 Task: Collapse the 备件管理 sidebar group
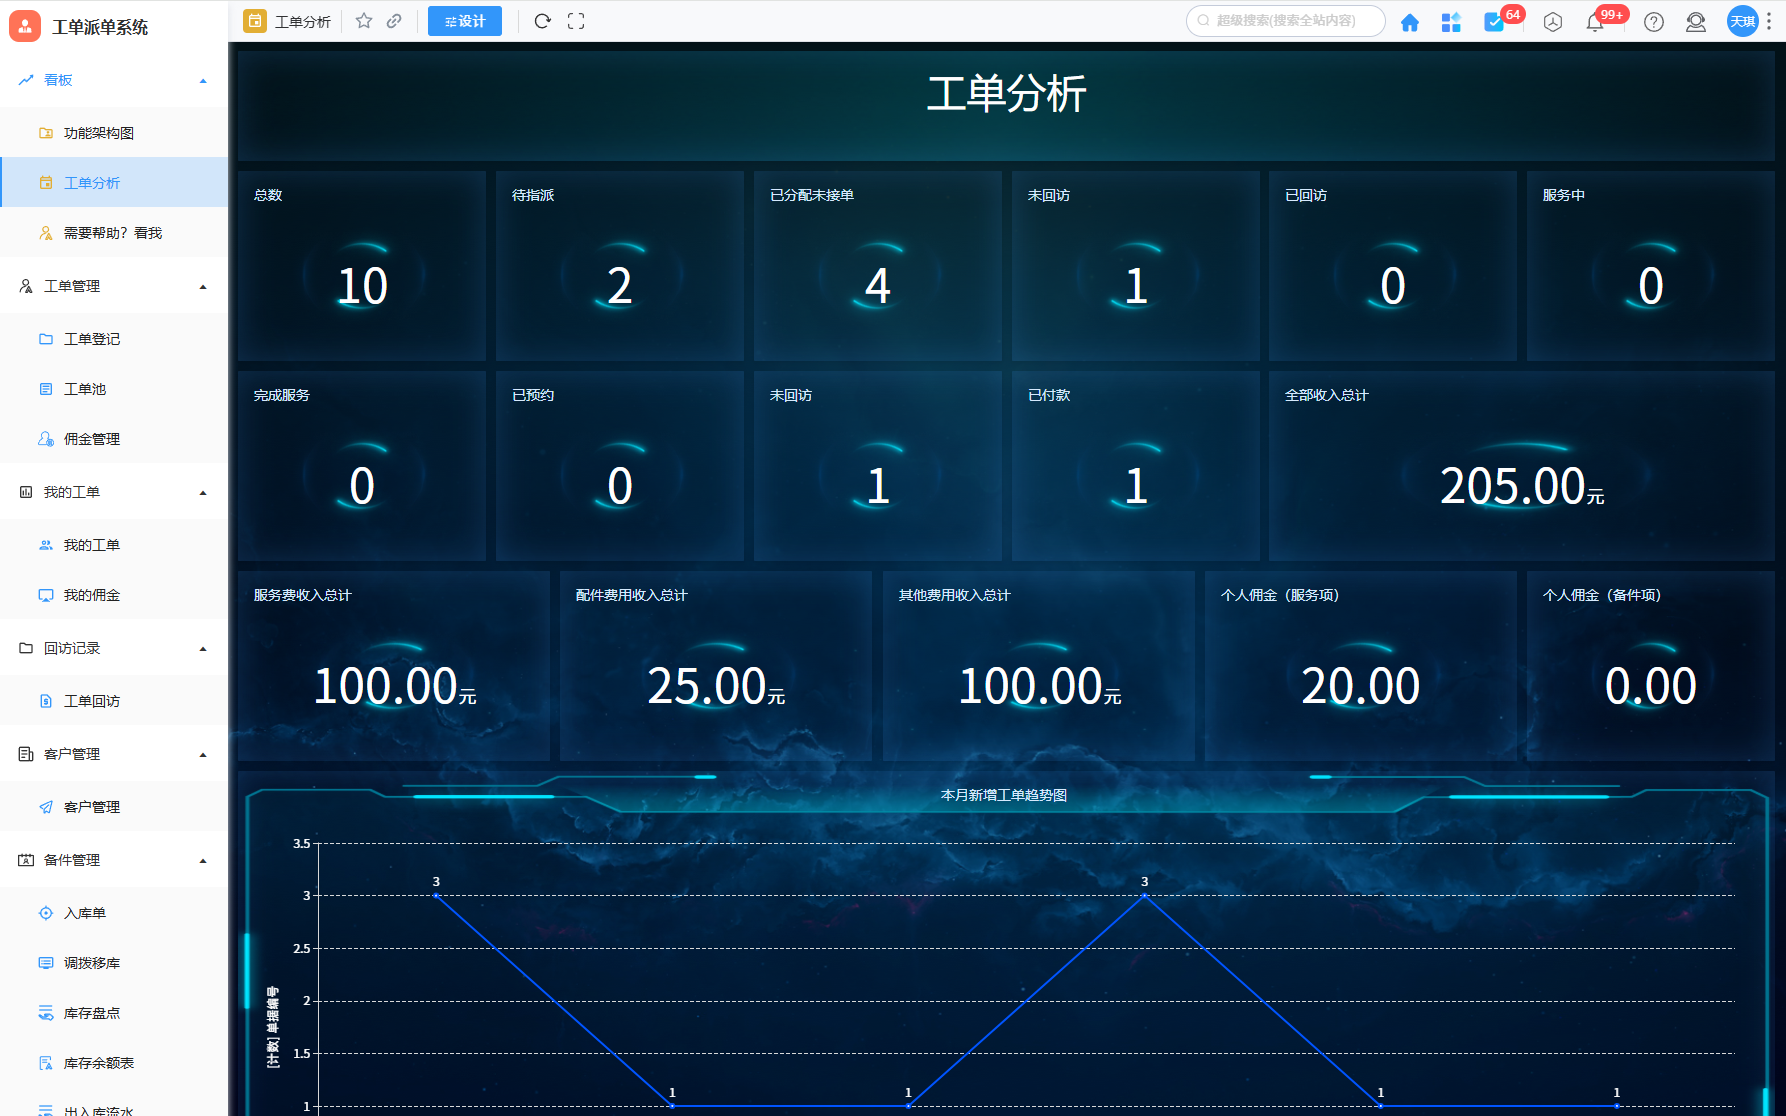[x=203, y=861]
